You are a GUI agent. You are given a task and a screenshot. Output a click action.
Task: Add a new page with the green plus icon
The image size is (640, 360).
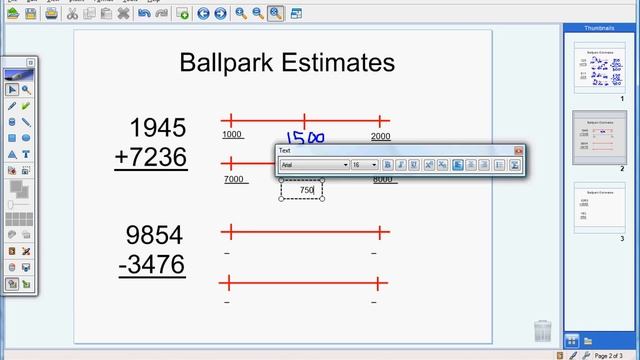click(182, 13)
